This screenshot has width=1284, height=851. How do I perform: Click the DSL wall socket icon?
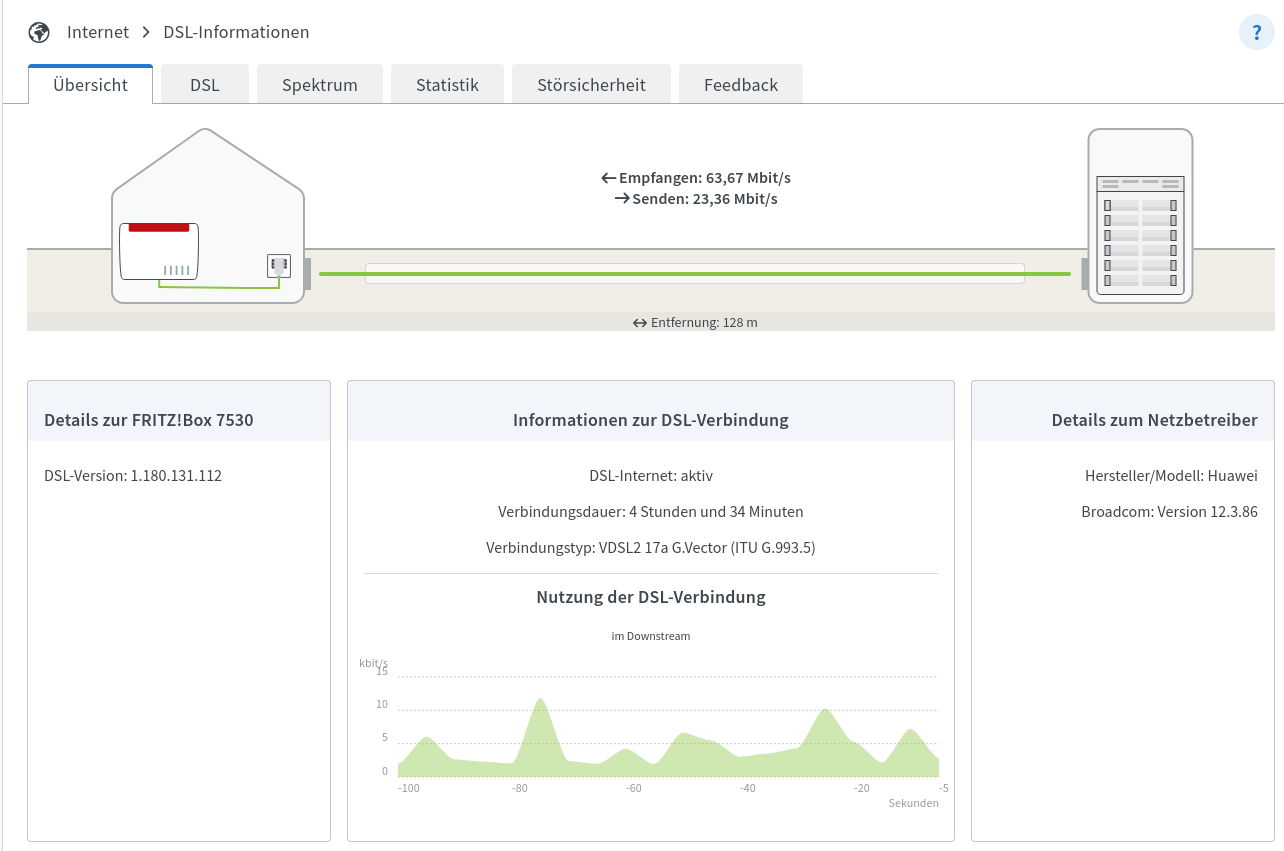click(x=278, y=266)
